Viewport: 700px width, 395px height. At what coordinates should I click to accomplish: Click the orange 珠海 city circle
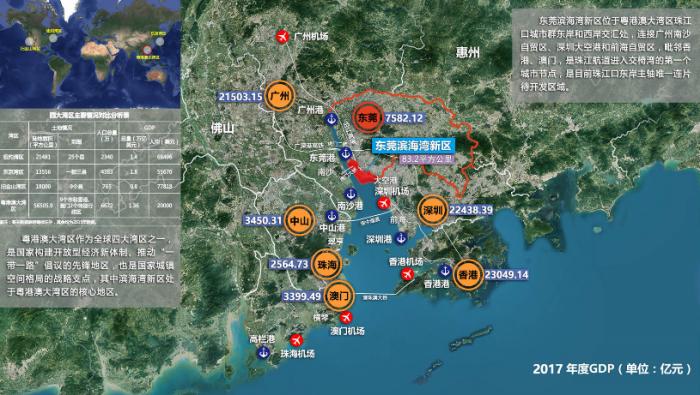pos(327,264)
